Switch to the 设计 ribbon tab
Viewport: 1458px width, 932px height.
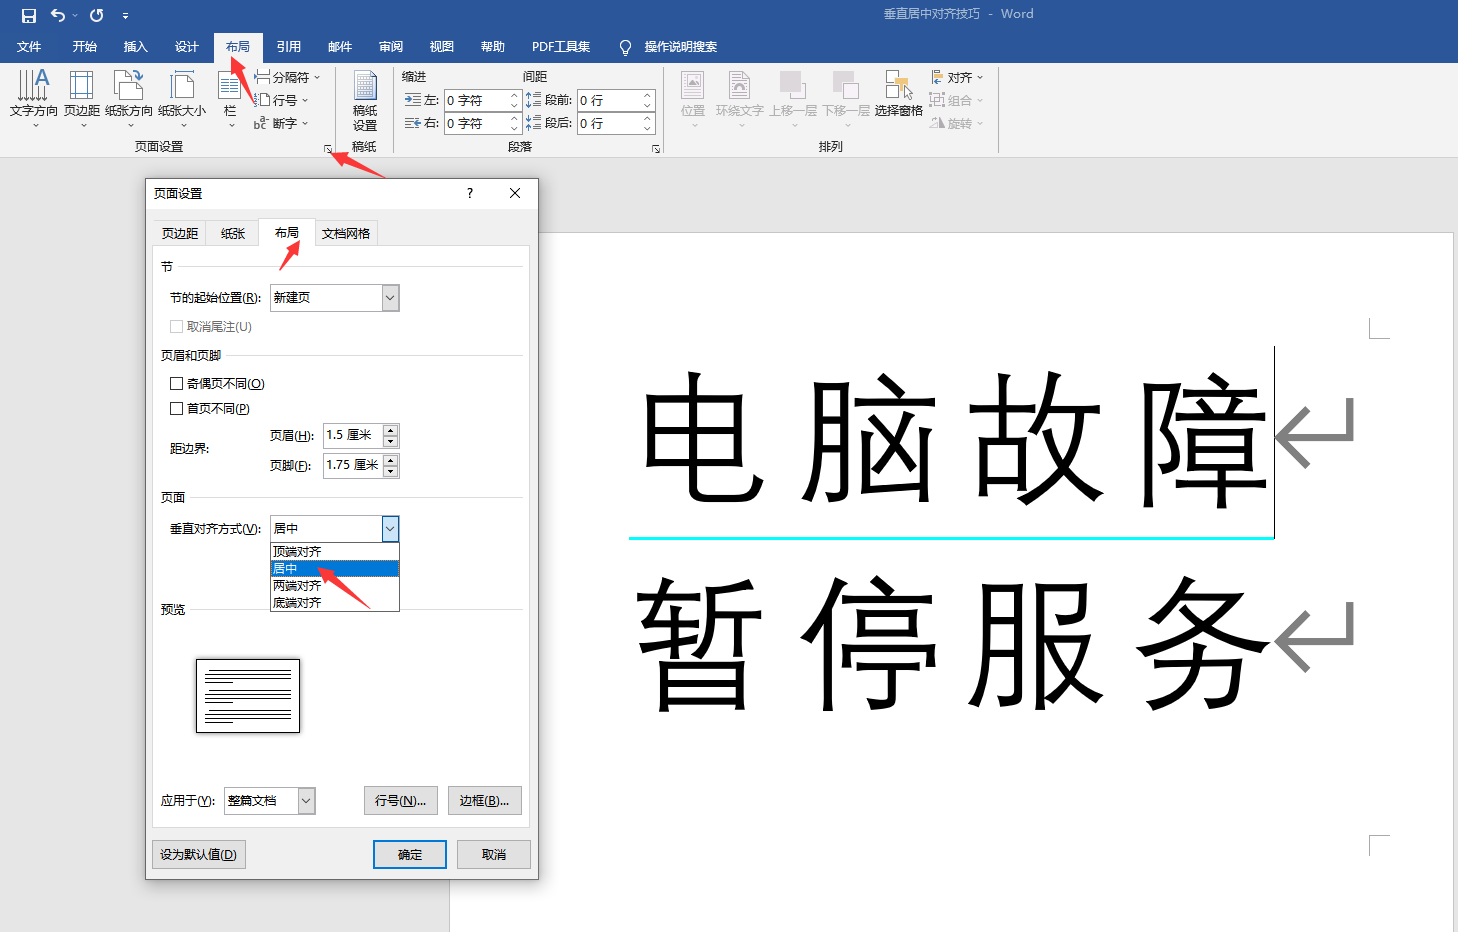tap(187, 47)
